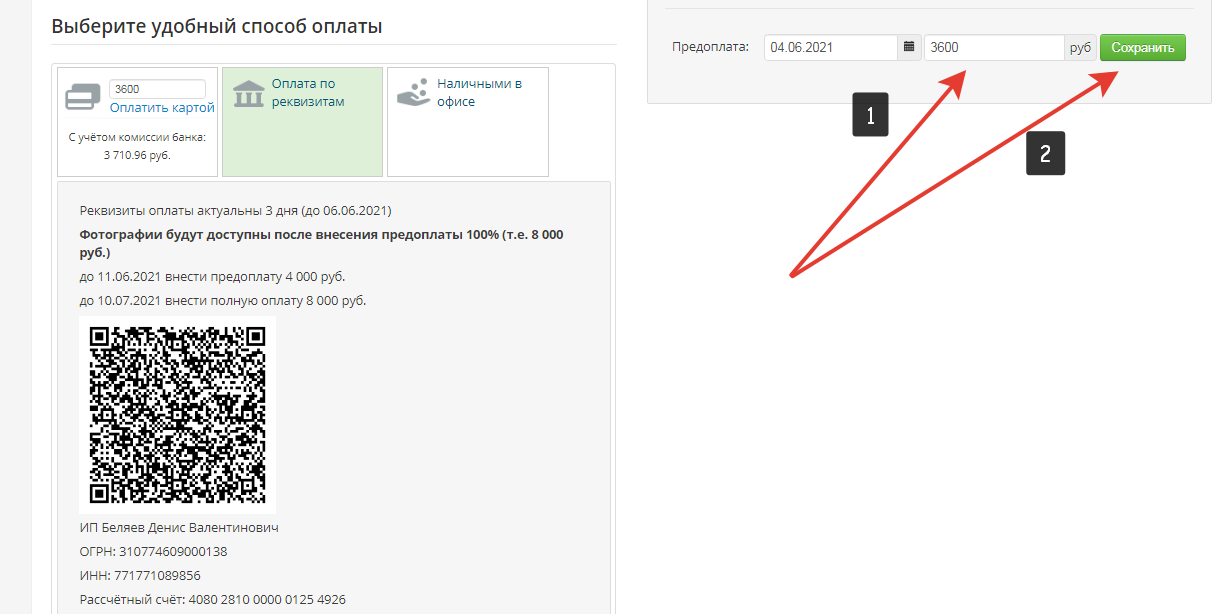Click the 'до 11.06.2021 внести предоплату' line

click(x=212, y=276)
